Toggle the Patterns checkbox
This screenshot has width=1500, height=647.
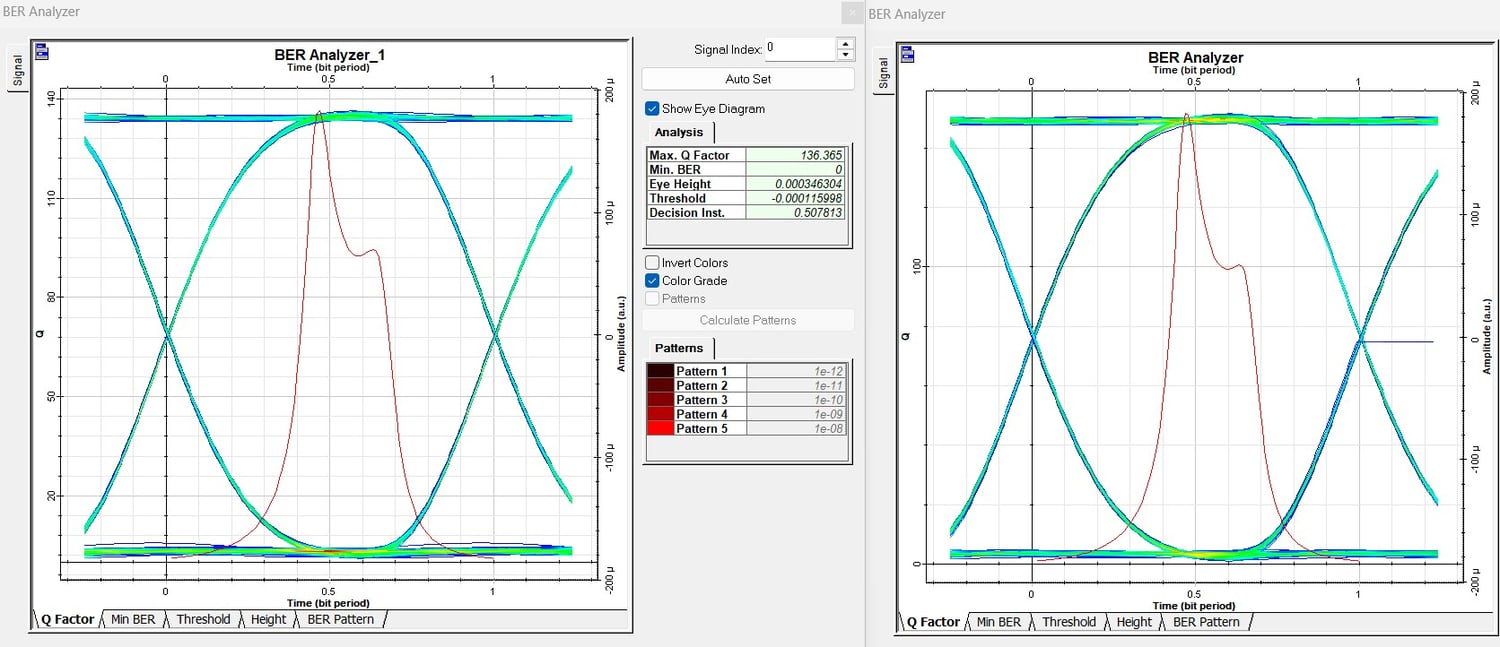(x=652, y=299)
